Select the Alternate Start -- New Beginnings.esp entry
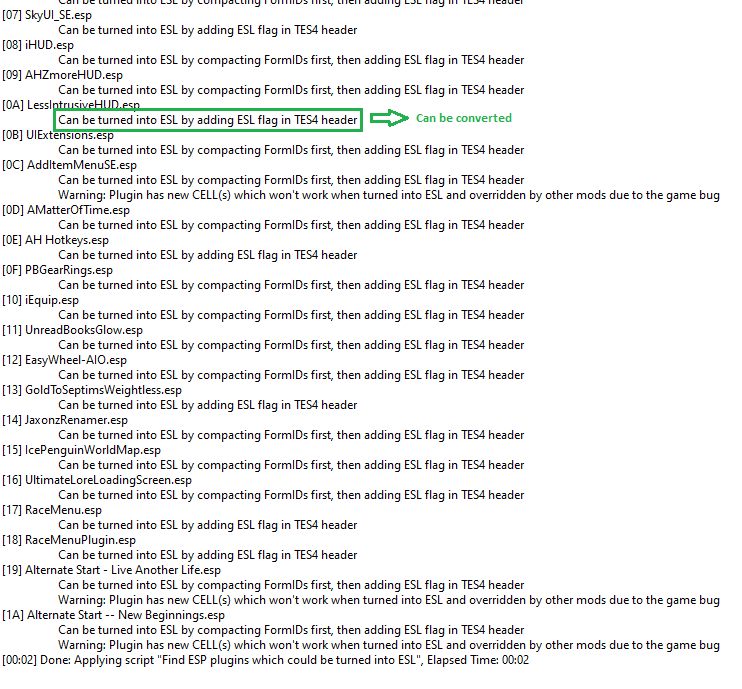 click(114, 615)
